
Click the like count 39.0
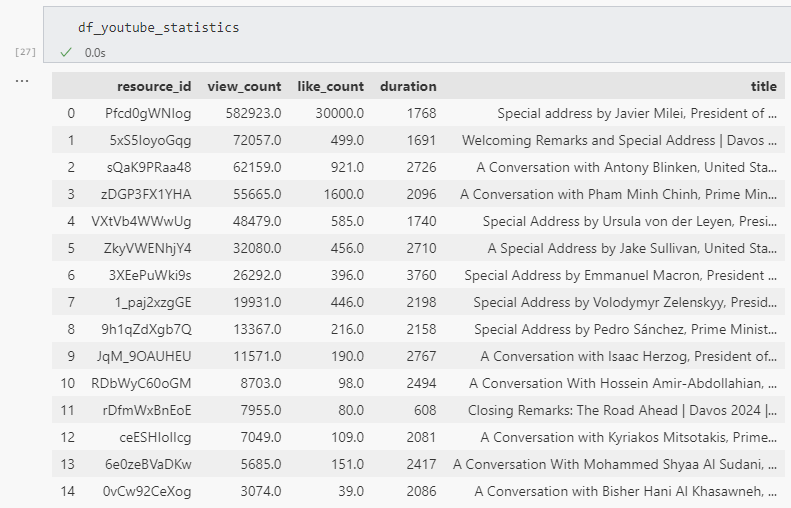pyautogui.click(x=351, y=491)
